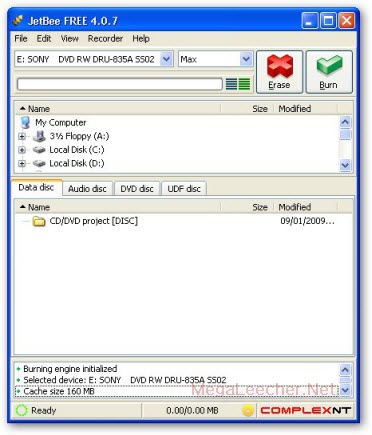
Task: Click the COMPLEXNT logo
Action: point(306,411)
